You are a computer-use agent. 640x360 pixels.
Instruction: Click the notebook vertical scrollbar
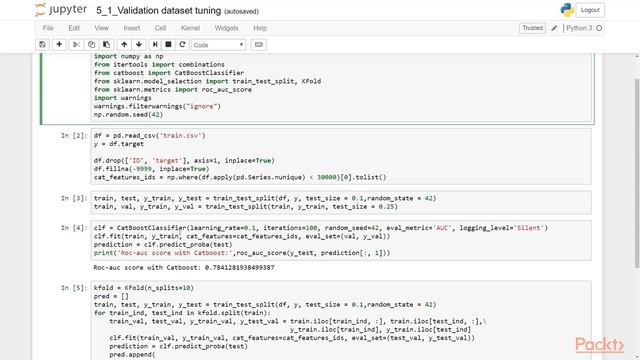coord(637,173)
